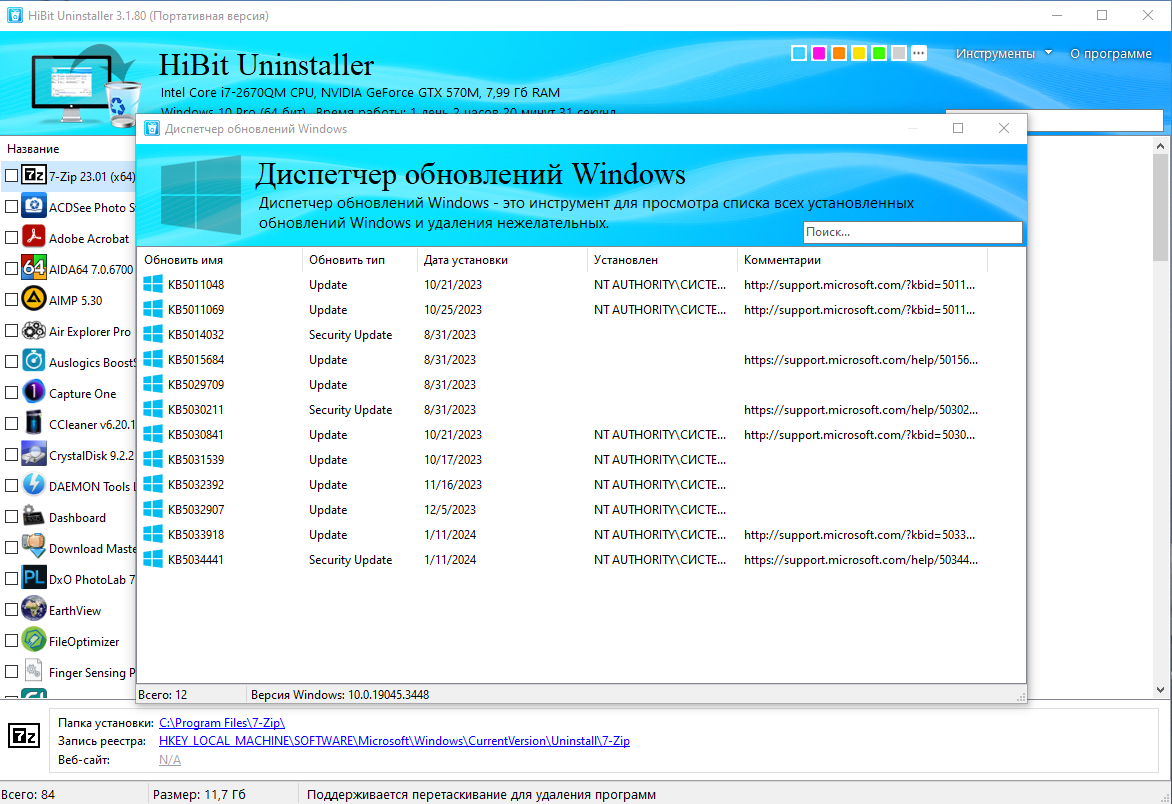Select the AIMP 5.30 icon
This screenshot has height=804, width=1172.
[x=34, y=299]
